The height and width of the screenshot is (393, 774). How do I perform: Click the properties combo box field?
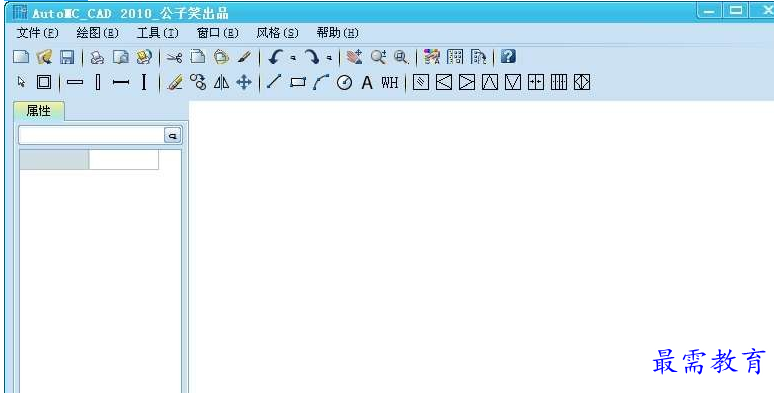[92, 135]
